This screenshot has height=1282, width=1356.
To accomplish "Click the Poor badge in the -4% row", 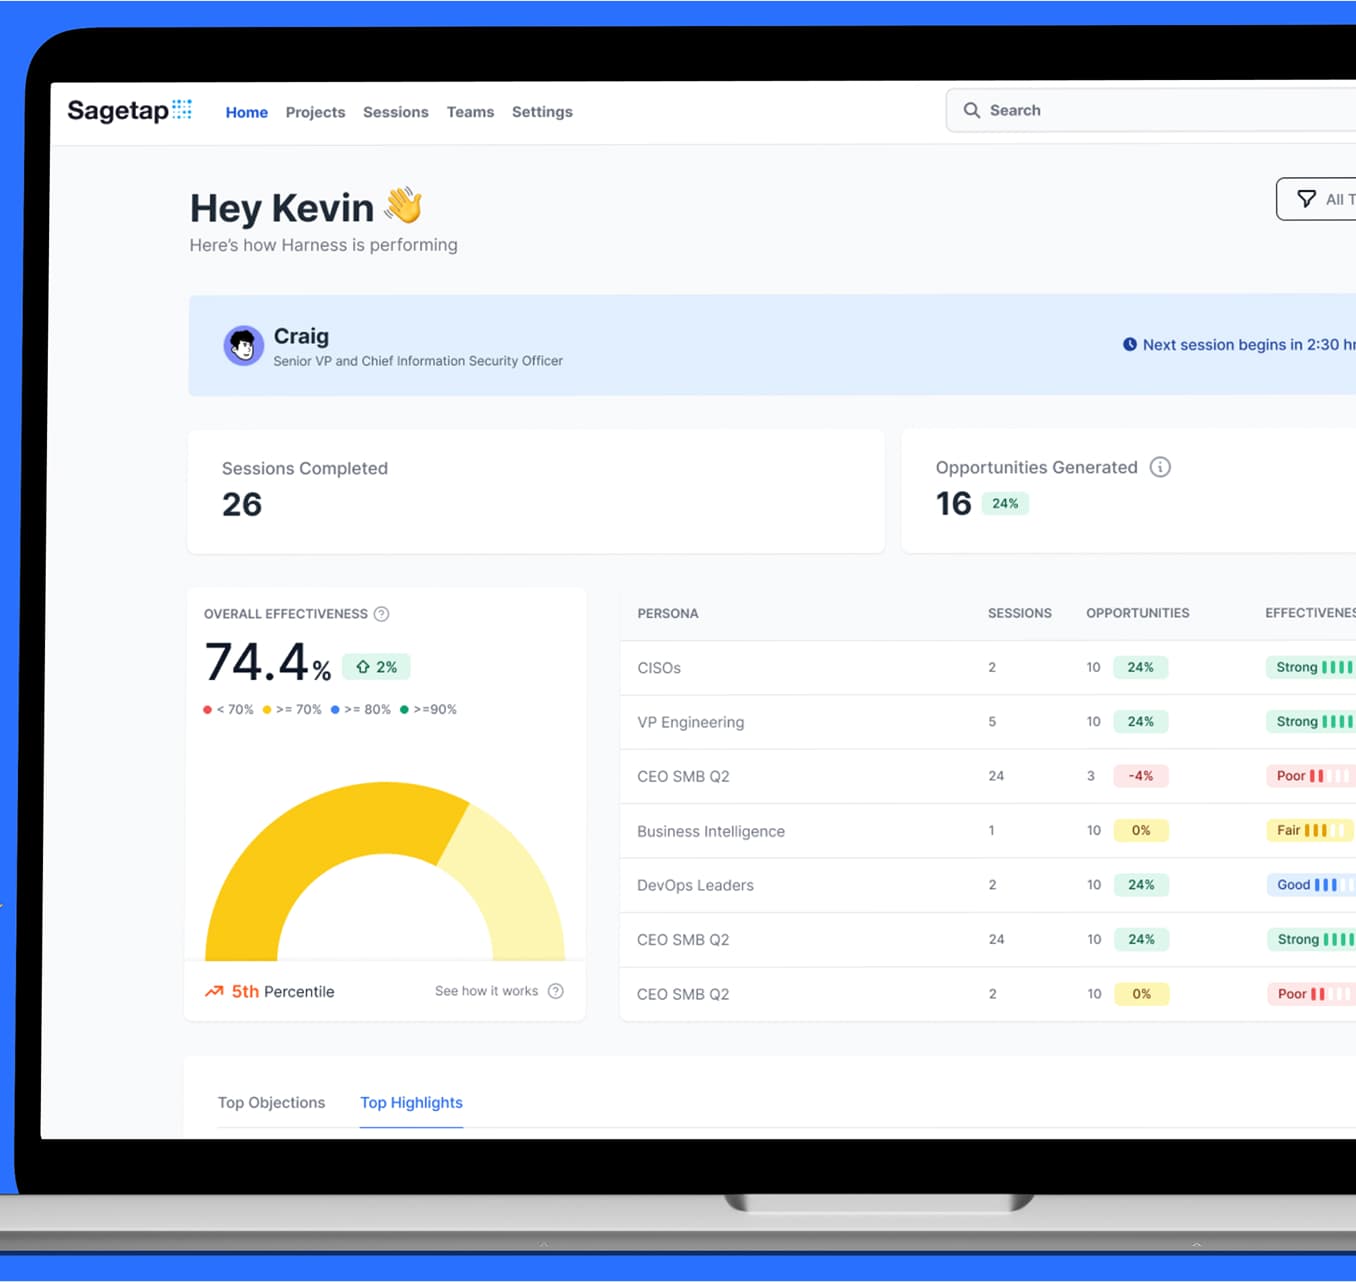I will coord(1311,776).
